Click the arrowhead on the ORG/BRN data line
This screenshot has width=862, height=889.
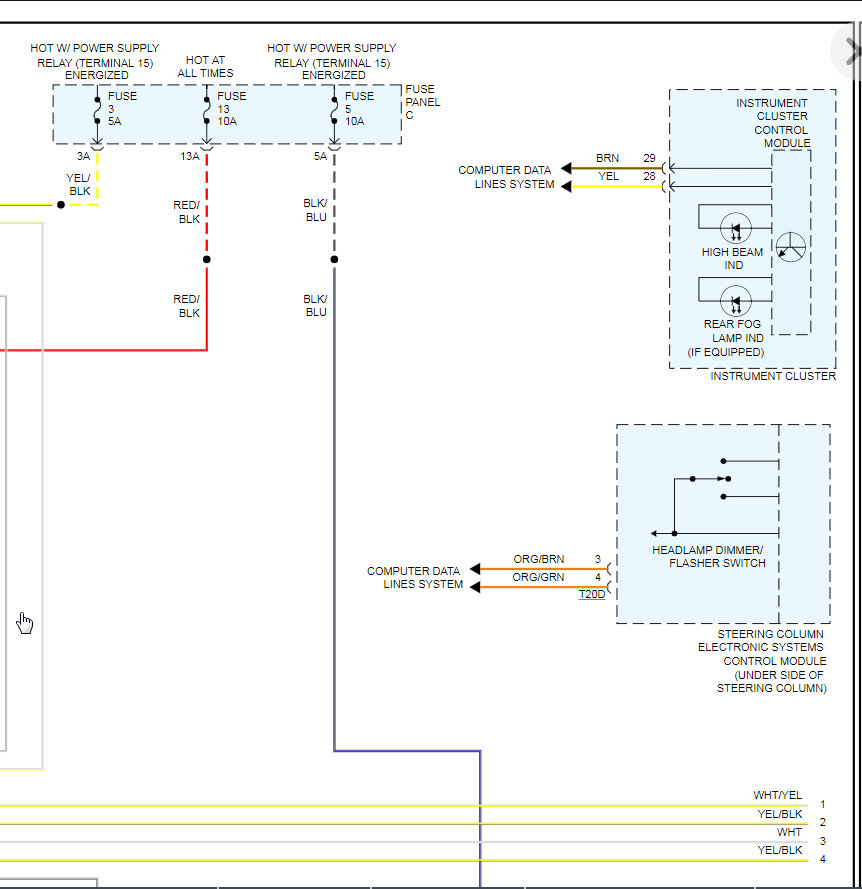pyautogui.click(x=475, y=569)
